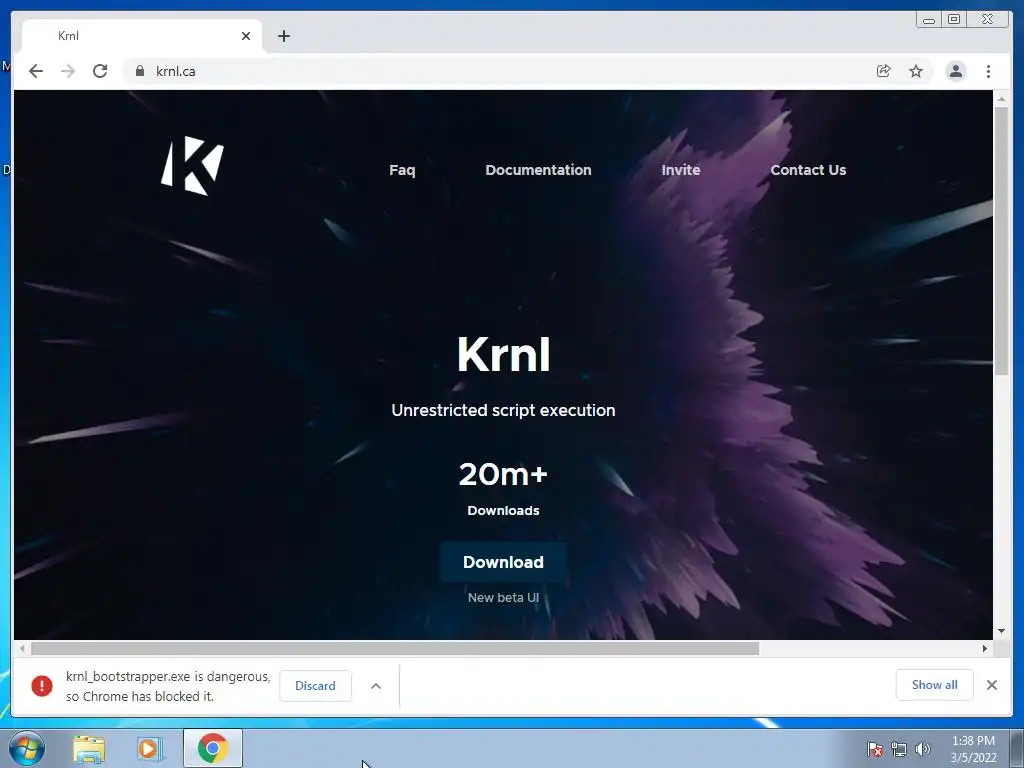Click the Unrestricted script execution text
This screenshot has height=768, width=1024.
click(503, 410)
